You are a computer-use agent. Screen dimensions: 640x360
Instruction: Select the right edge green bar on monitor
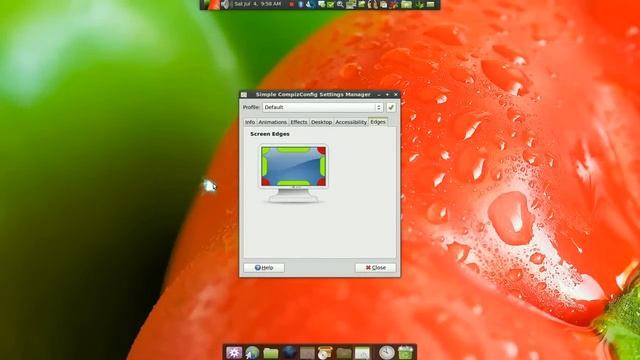(x=323, y=166)
